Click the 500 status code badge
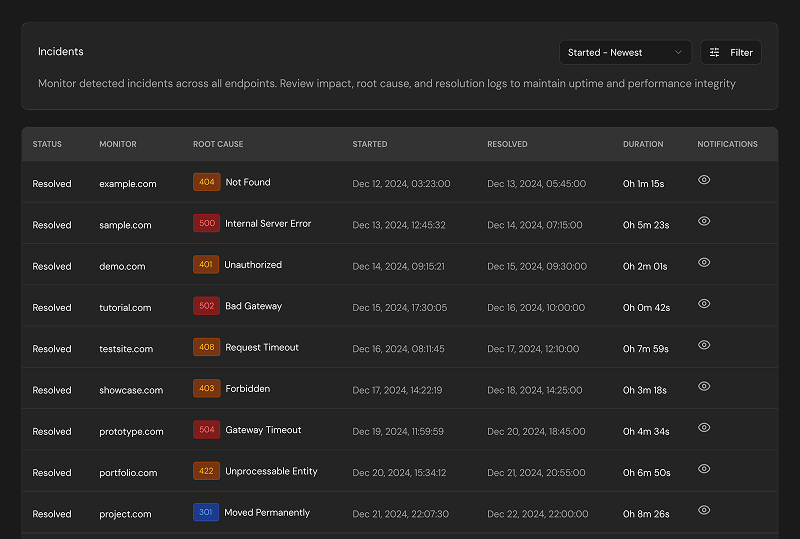 pos(207,224)
